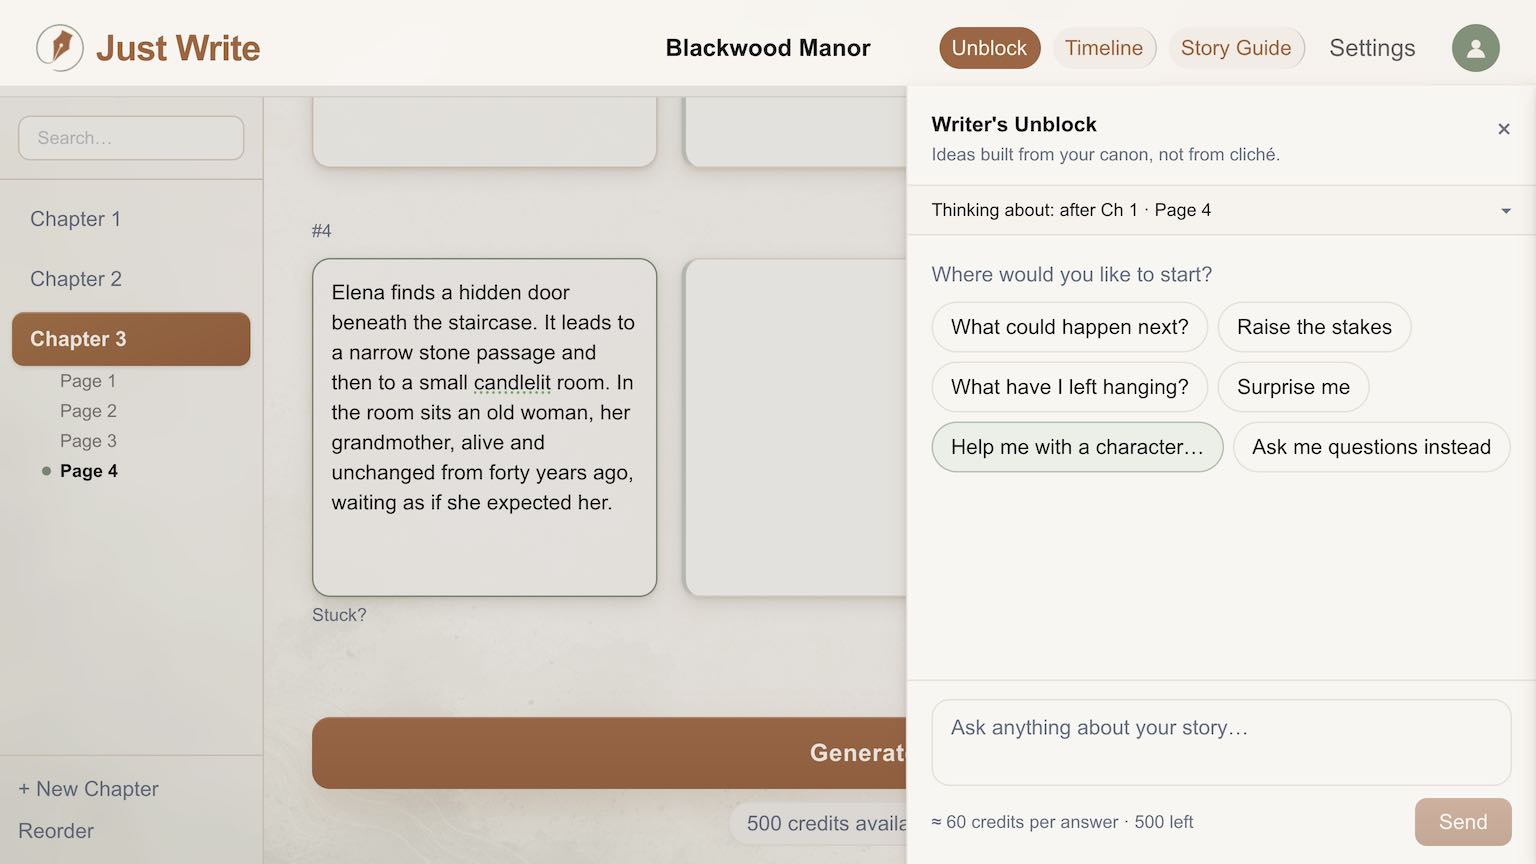
Task: Select 'Ask me questions instead'
Action: (x=1371, y=447)
